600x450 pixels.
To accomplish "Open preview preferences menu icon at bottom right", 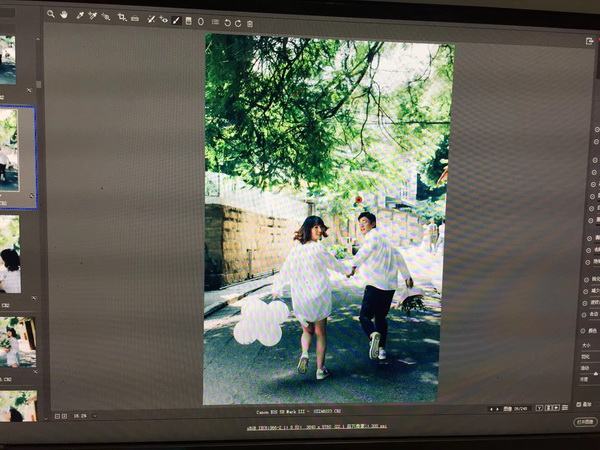I will tap(565, 408).
